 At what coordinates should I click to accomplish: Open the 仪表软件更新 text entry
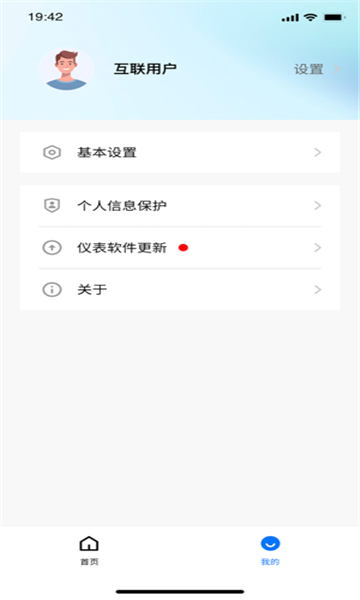click(x=122, y=248)
